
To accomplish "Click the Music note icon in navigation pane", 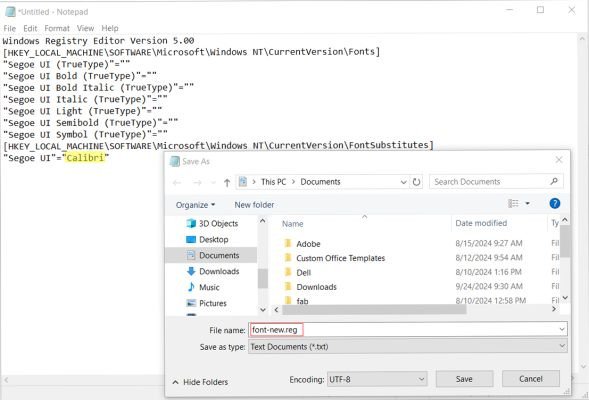I will click(x=191, y=287).
